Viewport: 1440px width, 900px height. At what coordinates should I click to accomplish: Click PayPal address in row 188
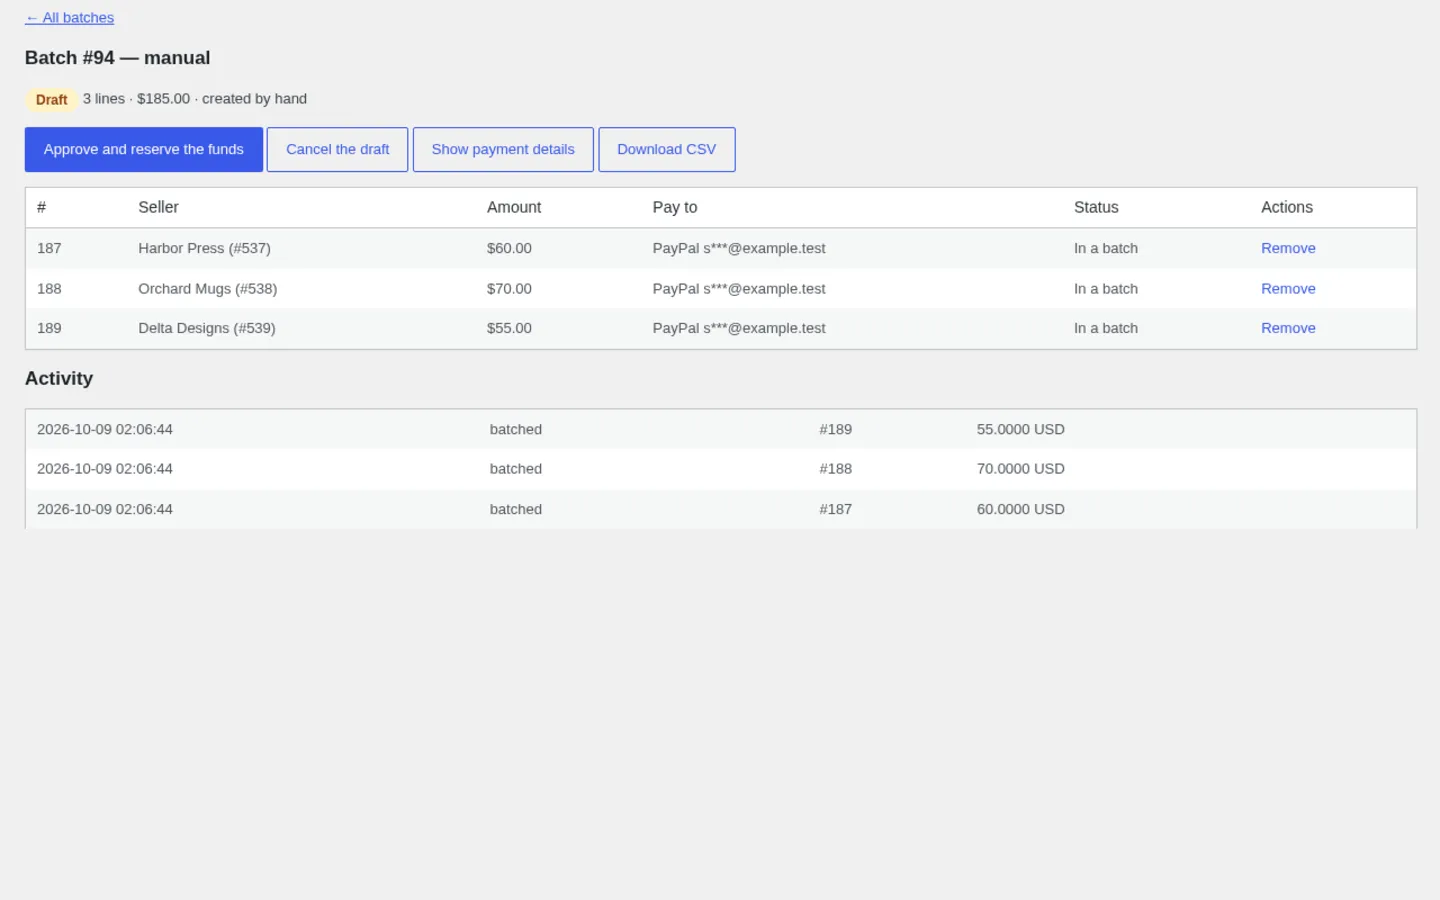(739, 288)
